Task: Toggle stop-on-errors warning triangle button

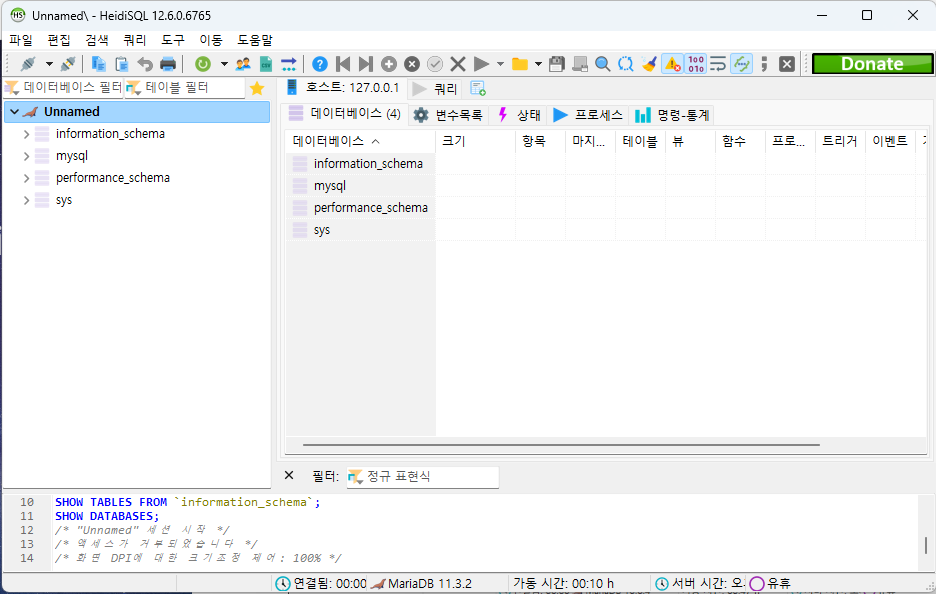Action: click(672, 64)
